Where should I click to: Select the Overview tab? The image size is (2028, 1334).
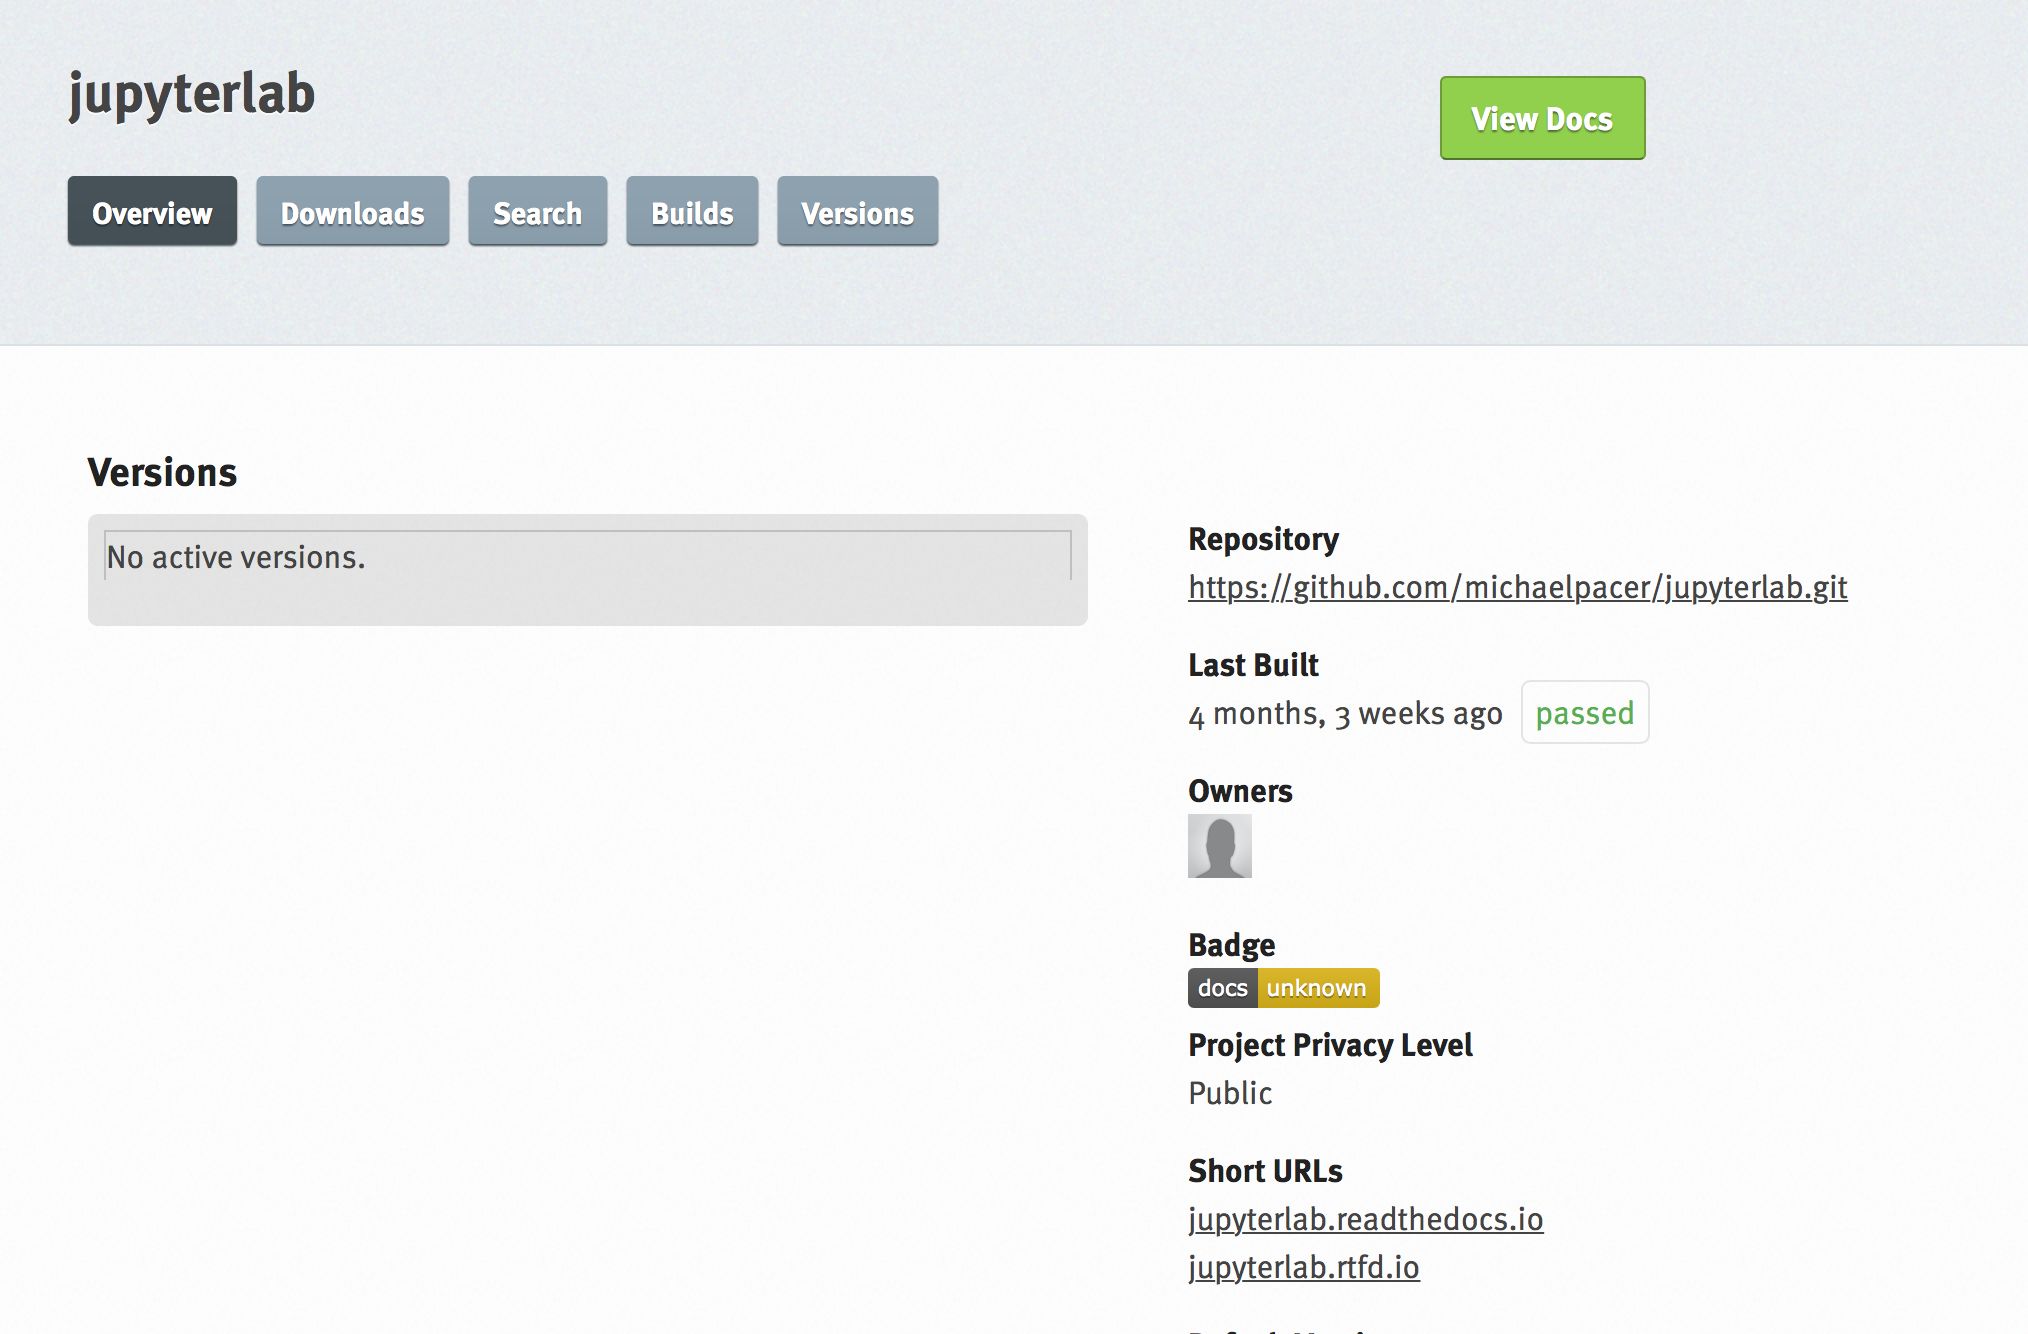(151, 211)
